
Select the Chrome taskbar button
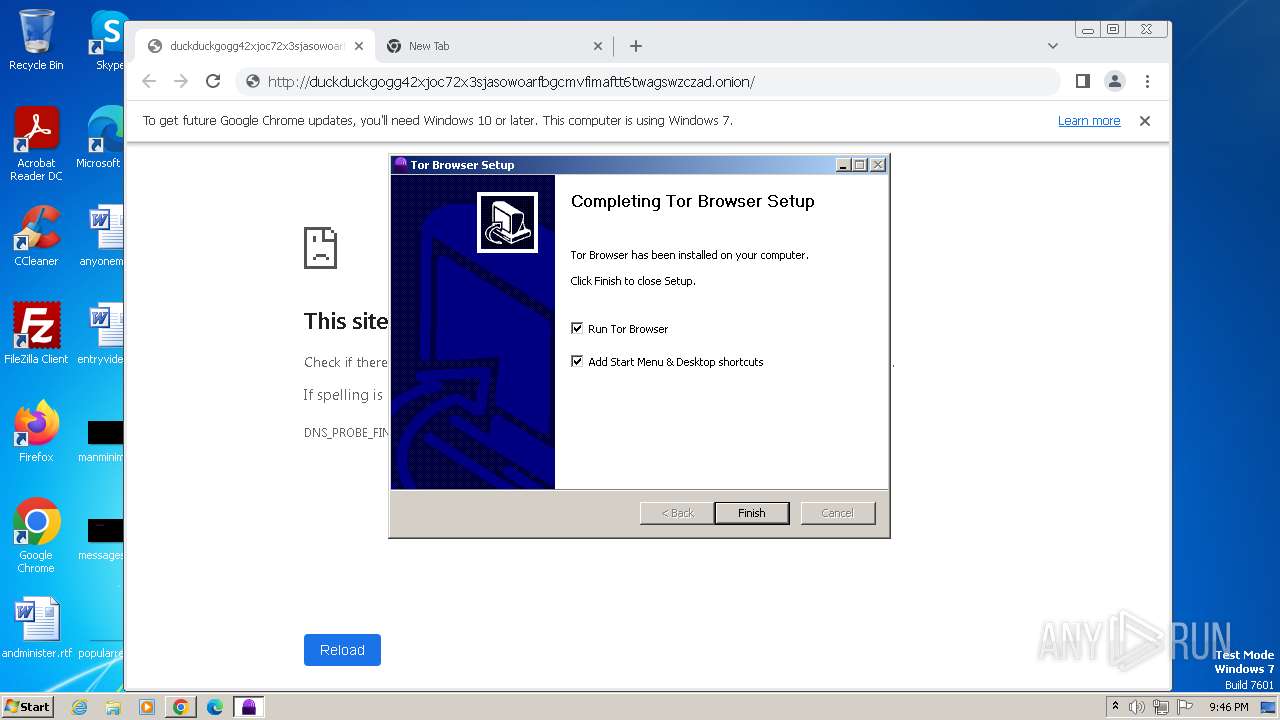click(181, 707)
